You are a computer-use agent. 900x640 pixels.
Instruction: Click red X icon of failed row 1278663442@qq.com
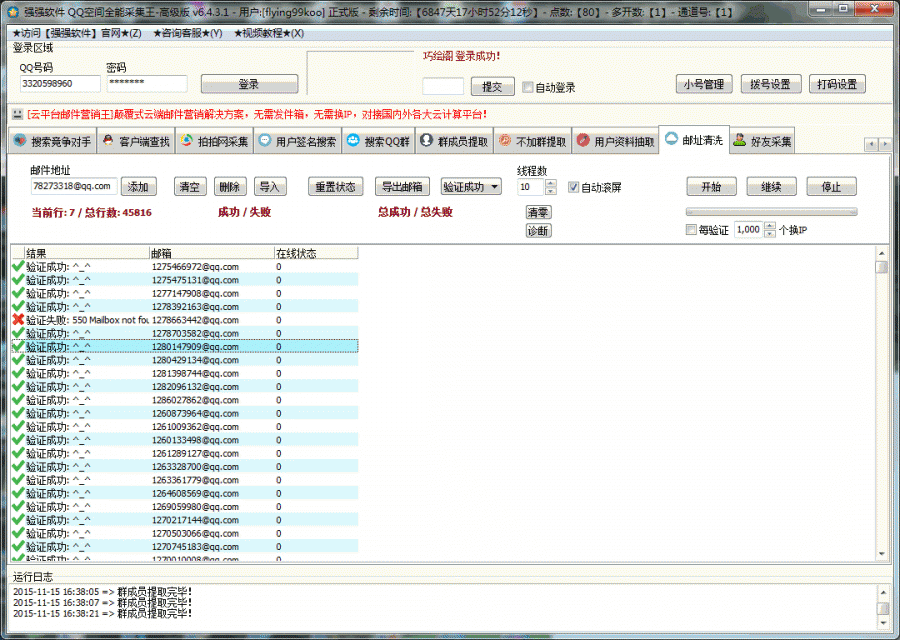[18, 320]
